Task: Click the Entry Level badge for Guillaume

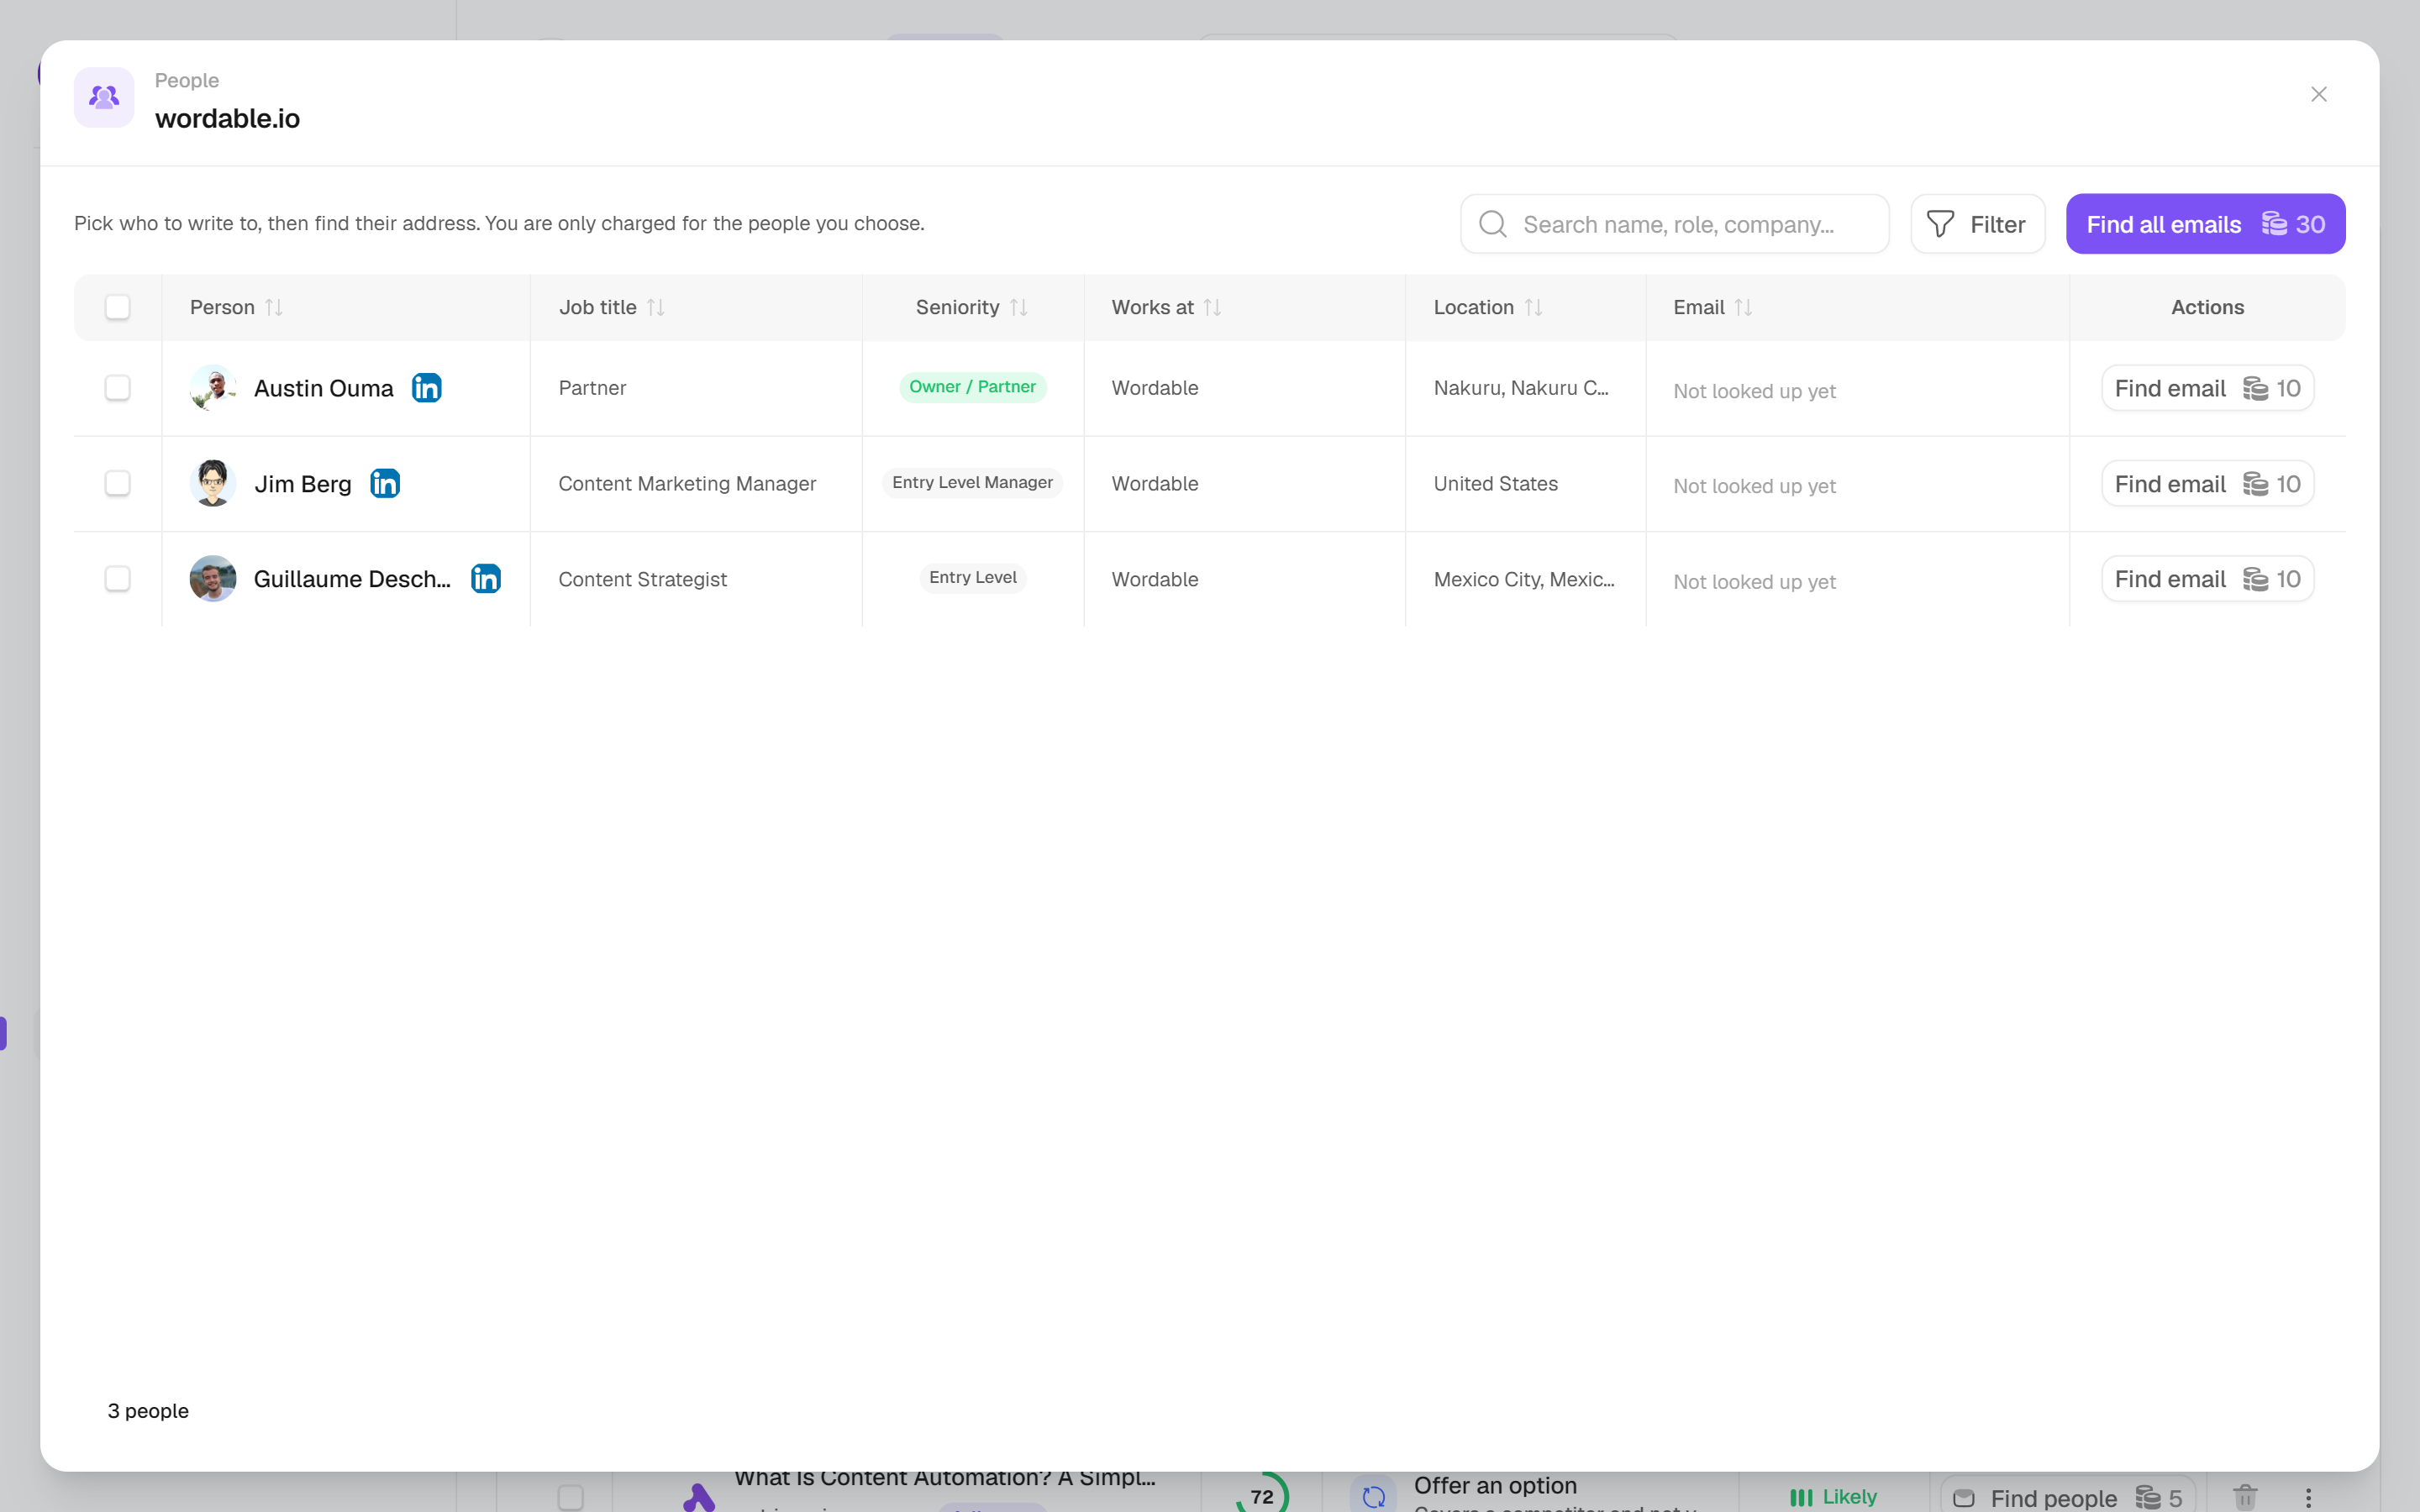Action: coord(972,578)
